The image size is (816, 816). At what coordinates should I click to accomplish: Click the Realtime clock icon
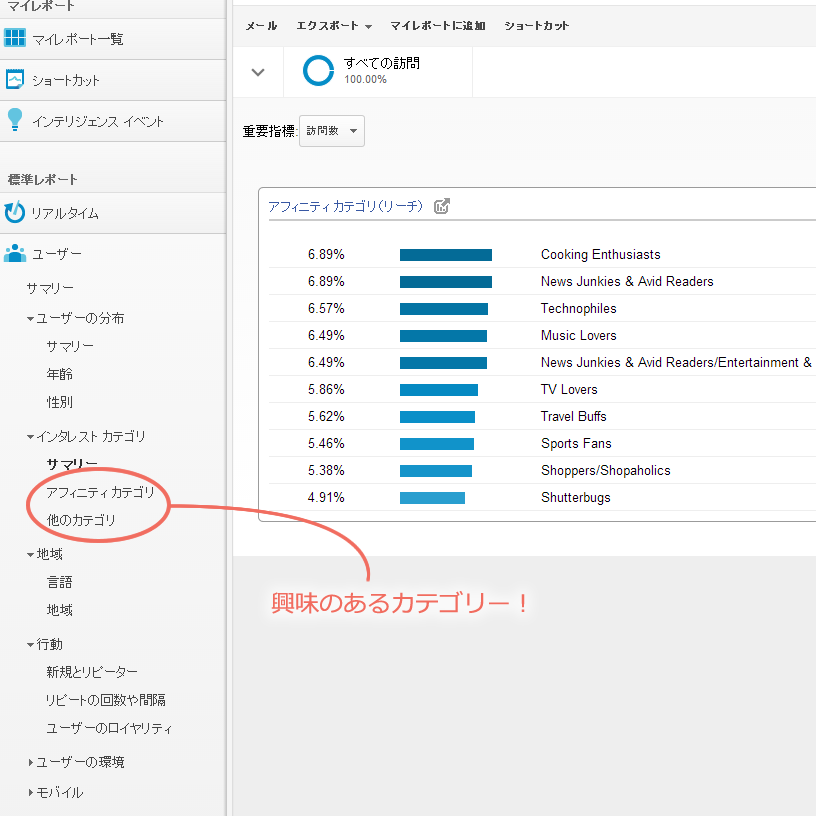pos(15,213)
